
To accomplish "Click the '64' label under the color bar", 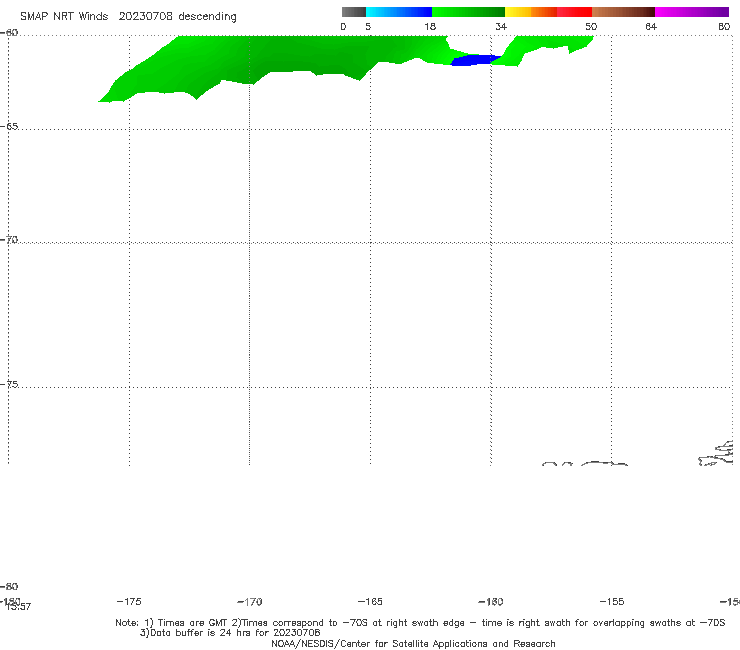I will pos(651,26).
